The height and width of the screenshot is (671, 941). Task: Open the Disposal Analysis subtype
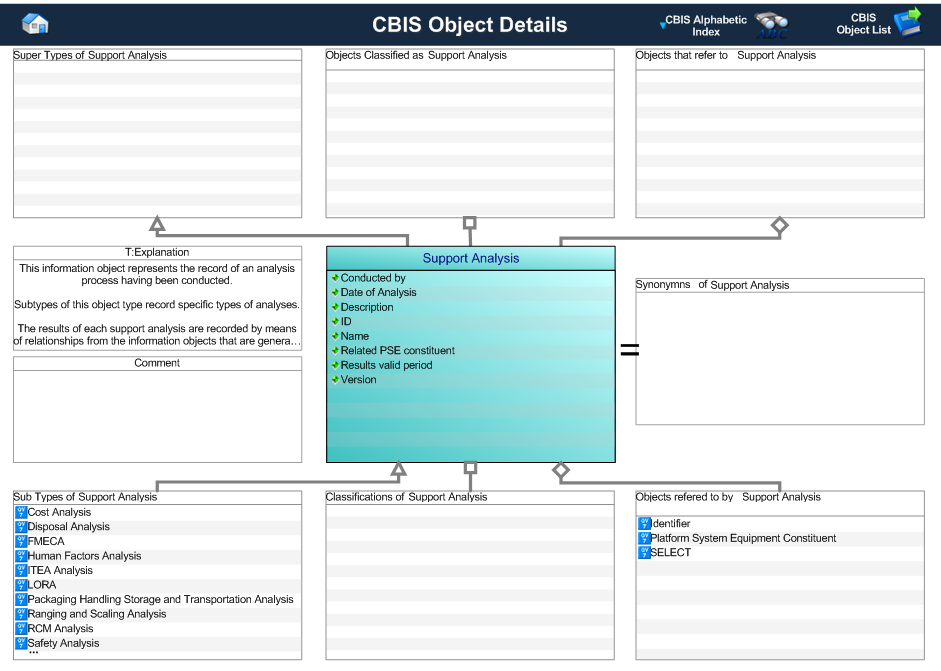coord(69,526)
